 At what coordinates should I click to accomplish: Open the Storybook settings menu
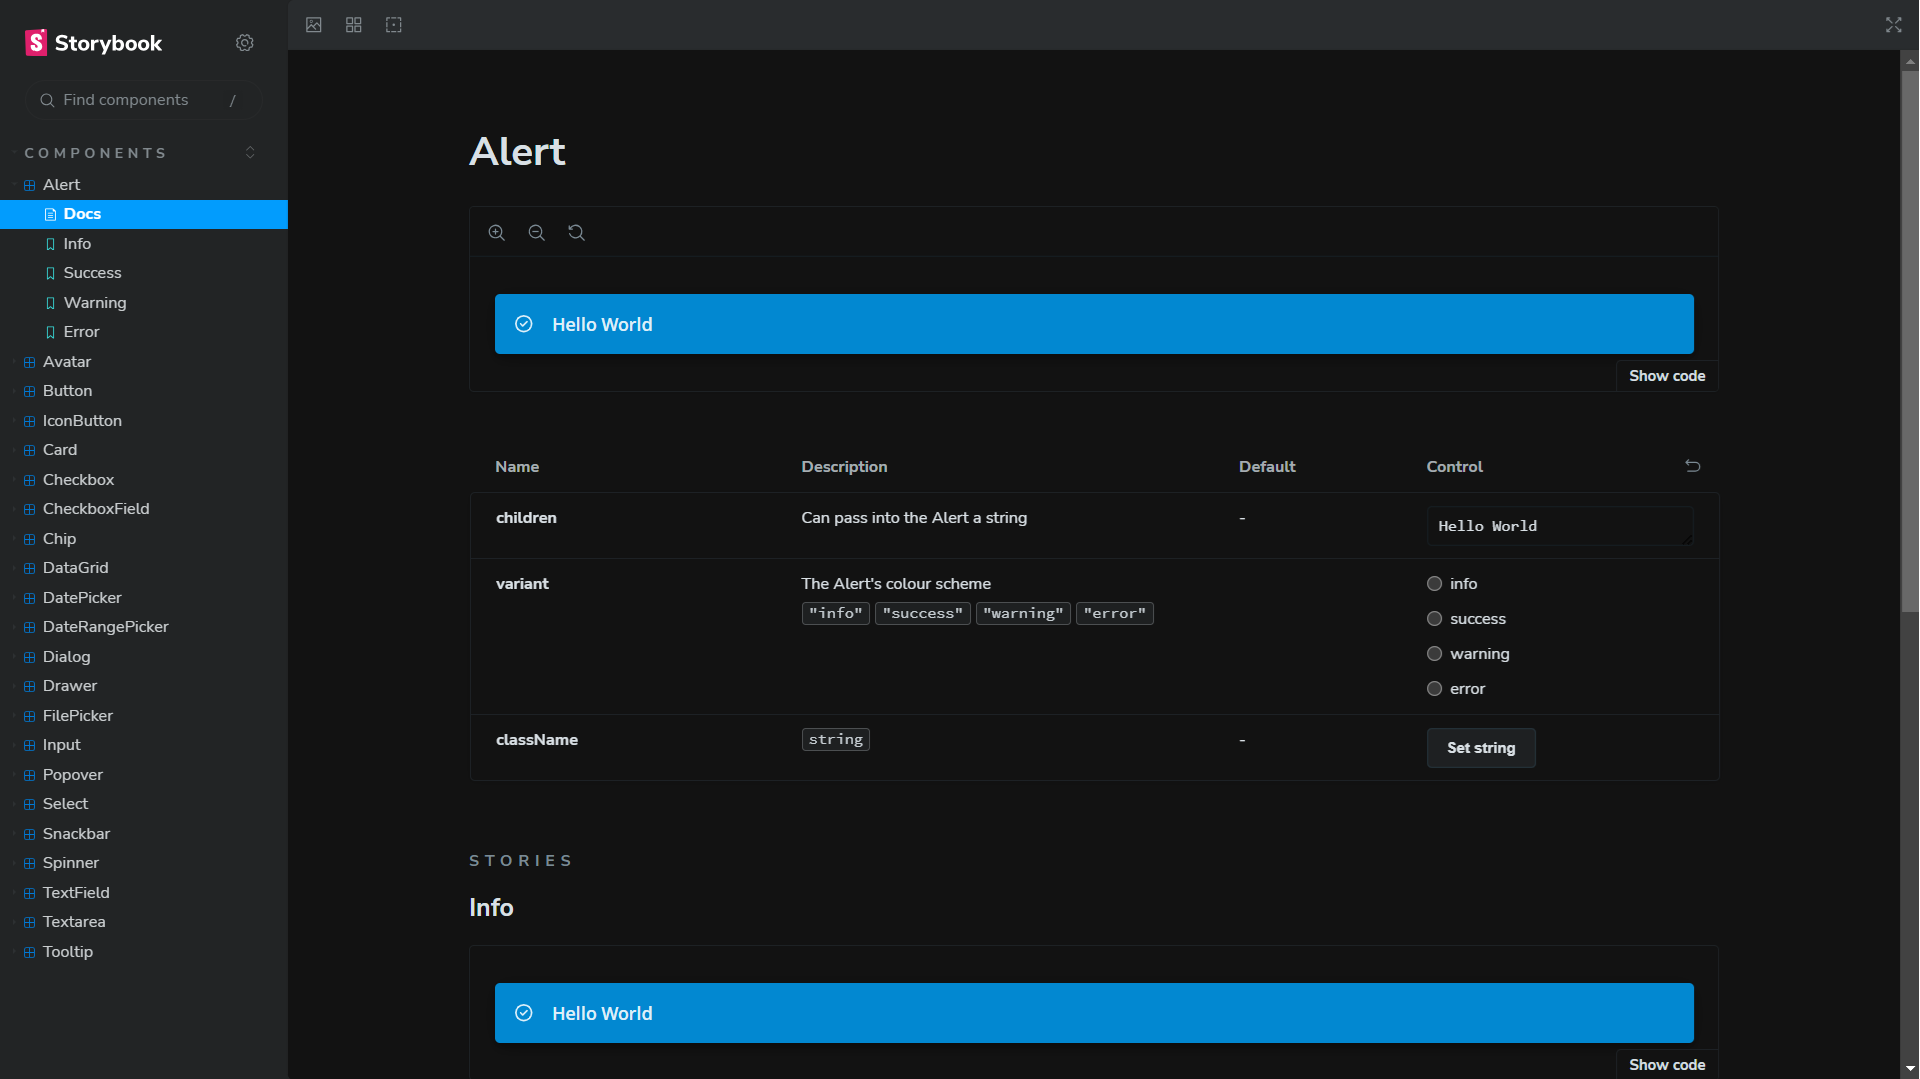coord(245,43)
